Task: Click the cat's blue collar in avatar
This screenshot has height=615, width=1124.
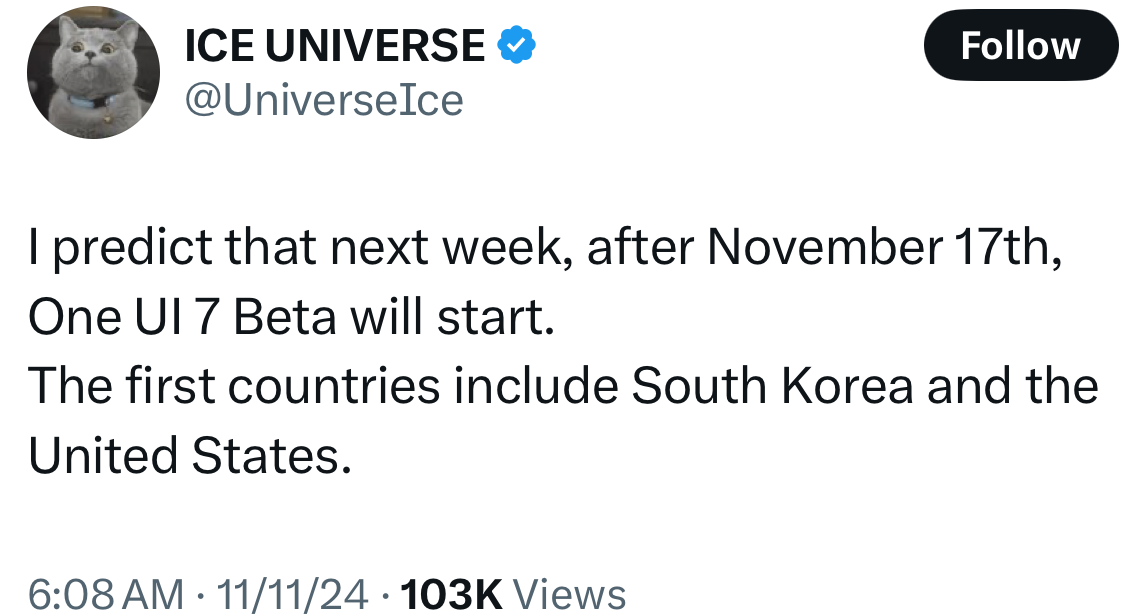Action: tap(91, 103)
